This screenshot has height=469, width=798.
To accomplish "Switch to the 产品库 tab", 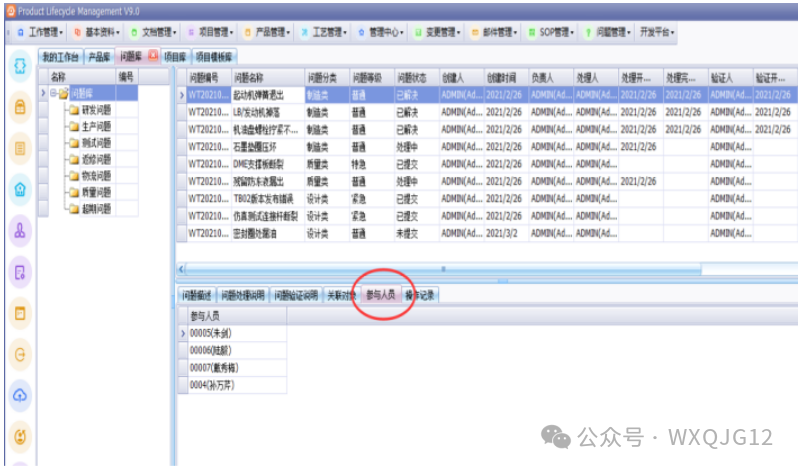I will [99, 57].
